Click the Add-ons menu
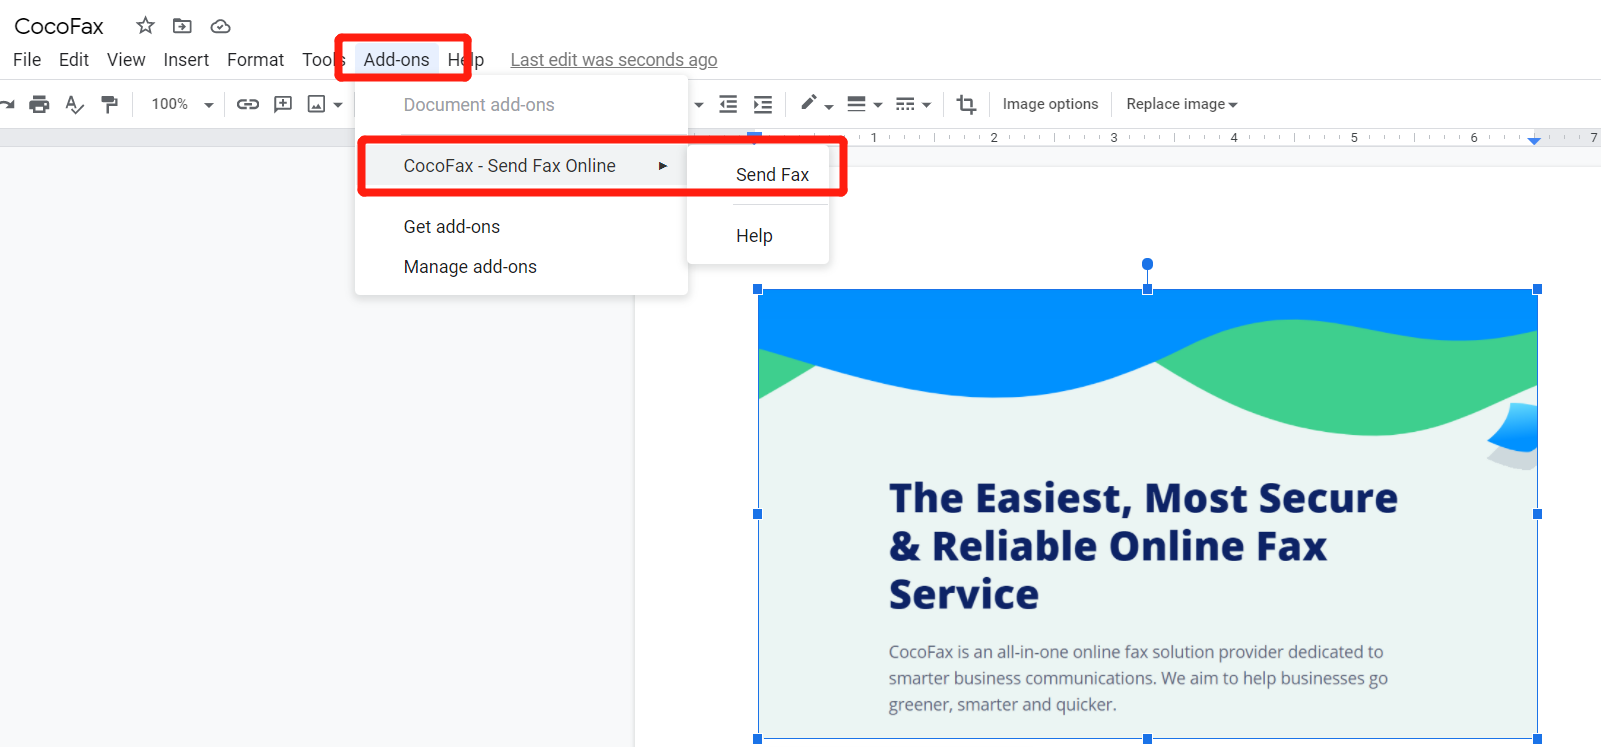 click(397, 60)
